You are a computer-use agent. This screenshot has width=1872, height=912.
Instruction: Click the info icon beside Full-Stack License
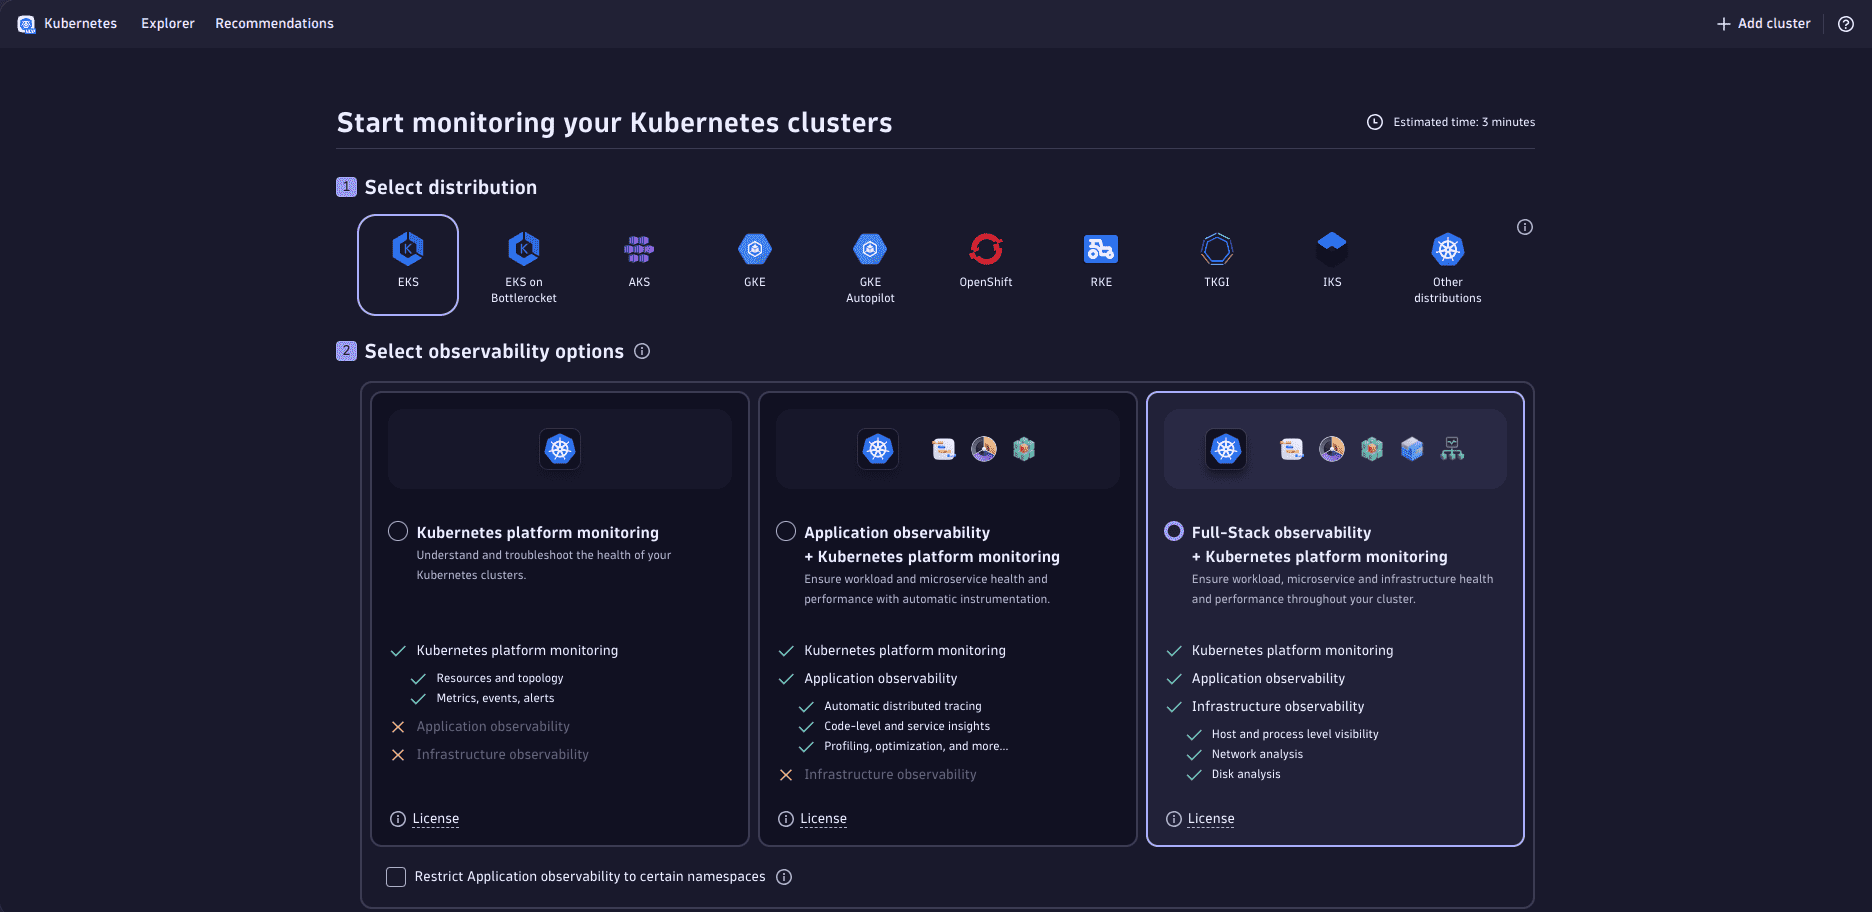pos(1174,819)
